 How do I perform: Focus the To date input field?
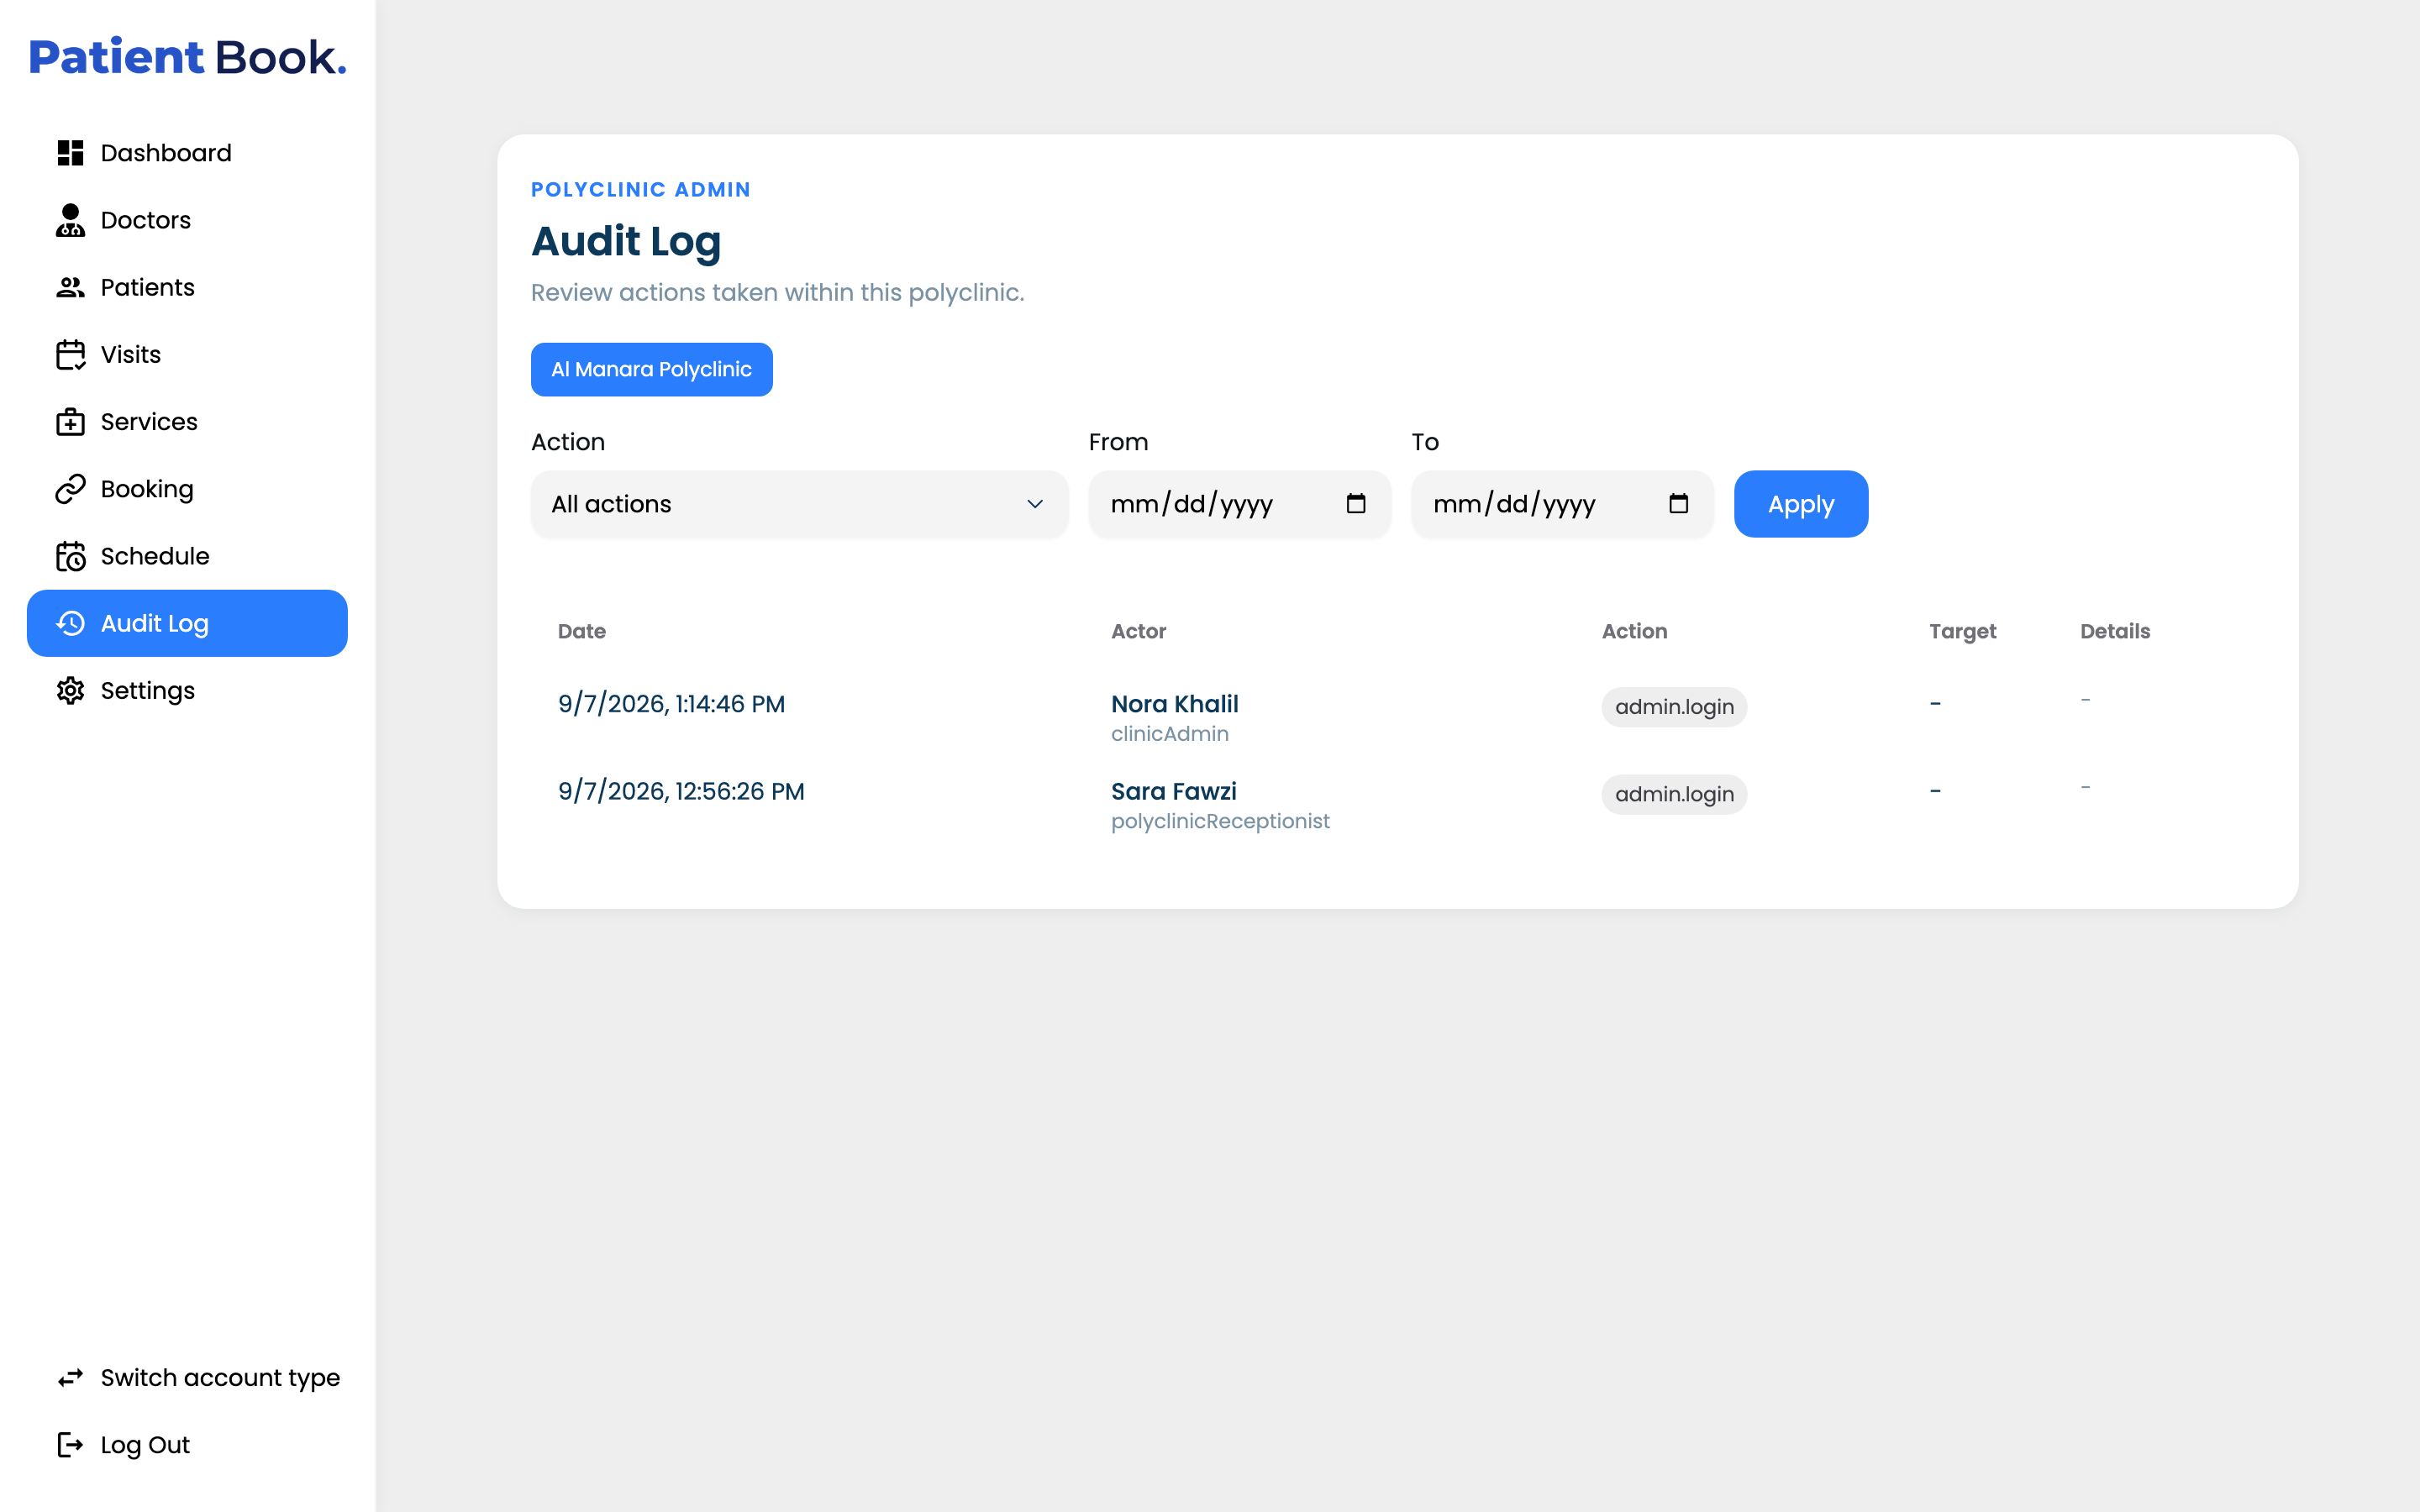pos(1562,504)
